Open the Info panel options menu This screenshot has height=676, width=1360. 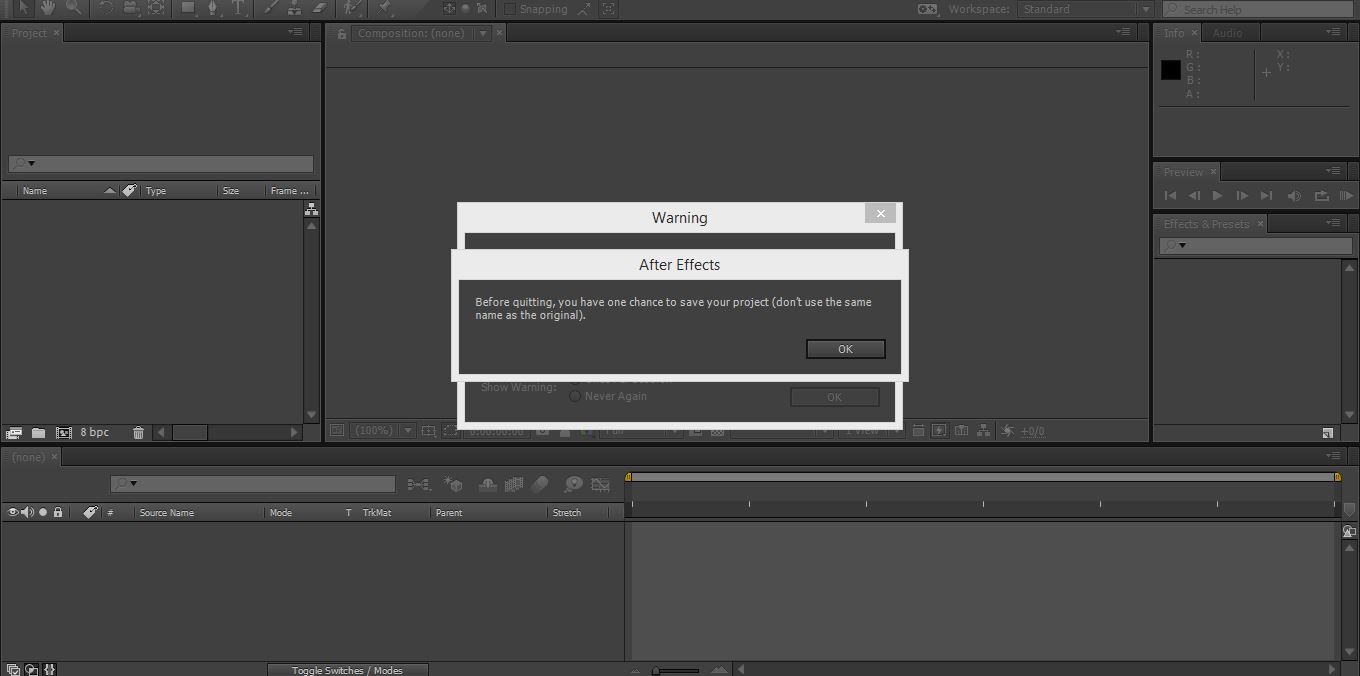click(x=1333, y=32)
